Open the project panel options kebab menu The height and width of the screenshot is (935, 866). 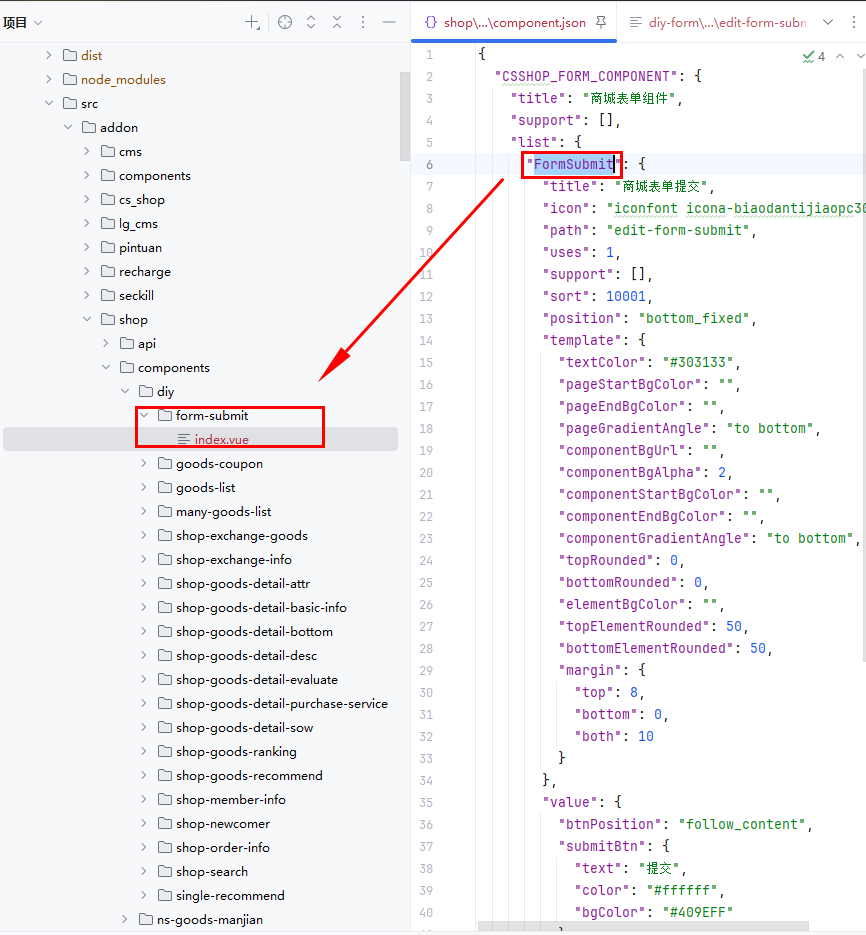pyautogui.click(x=363, y=22)
